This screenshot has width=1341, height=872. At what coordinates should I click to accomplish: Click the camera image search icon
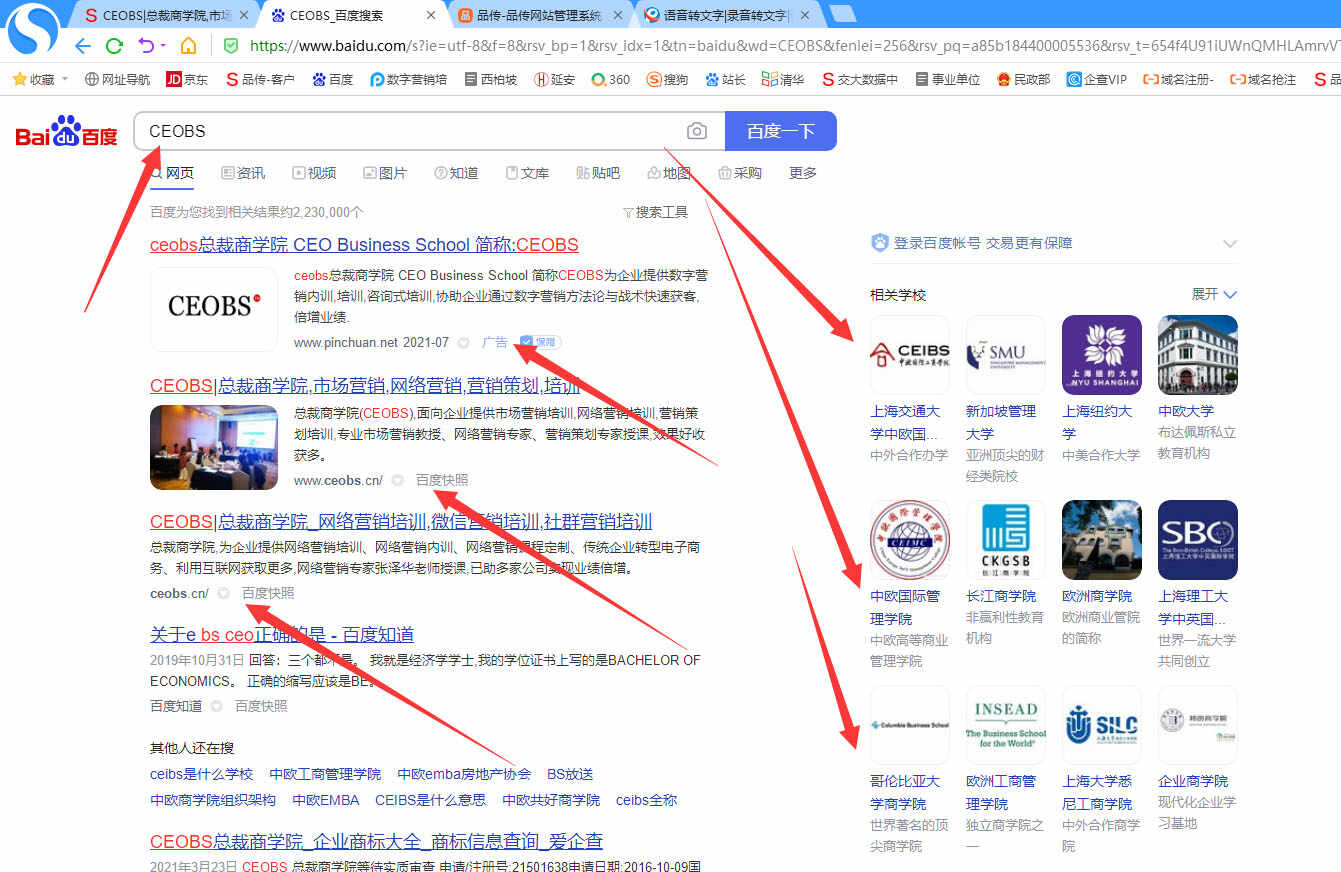coord(697,131)
